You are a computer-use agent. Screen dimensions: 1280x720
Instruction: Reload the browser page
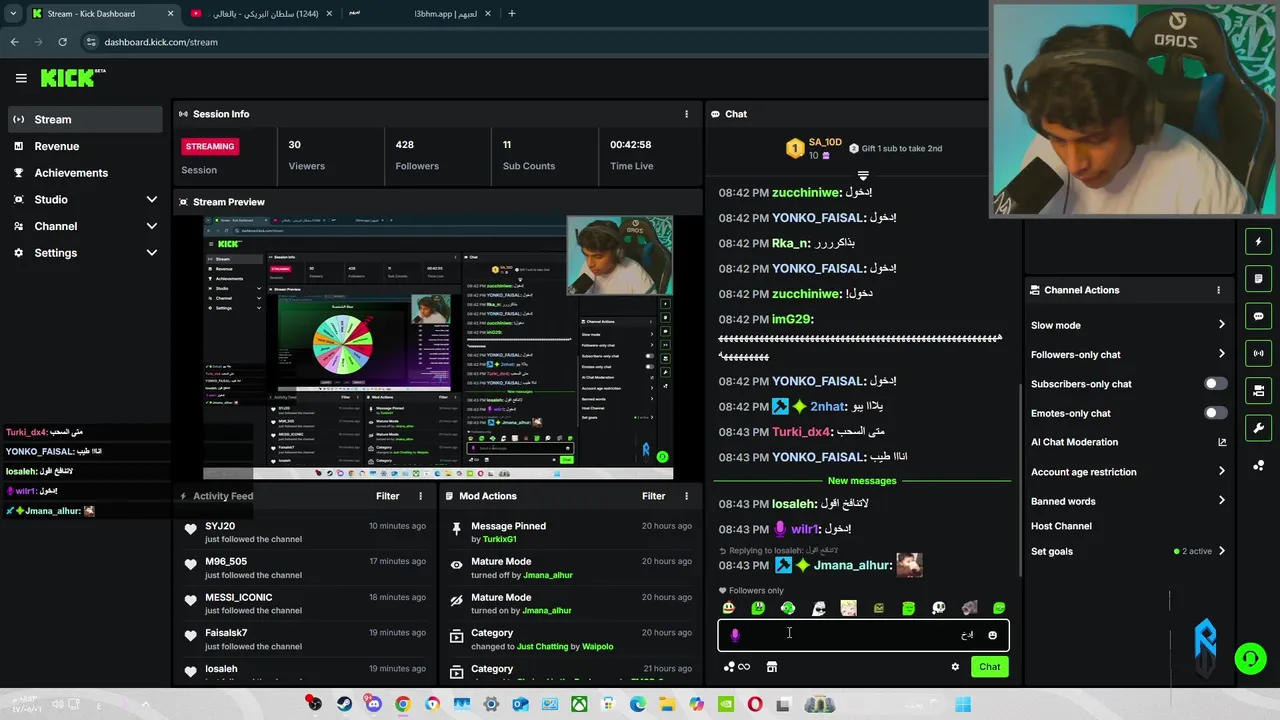pyautogui.click(x=62, y=42)
